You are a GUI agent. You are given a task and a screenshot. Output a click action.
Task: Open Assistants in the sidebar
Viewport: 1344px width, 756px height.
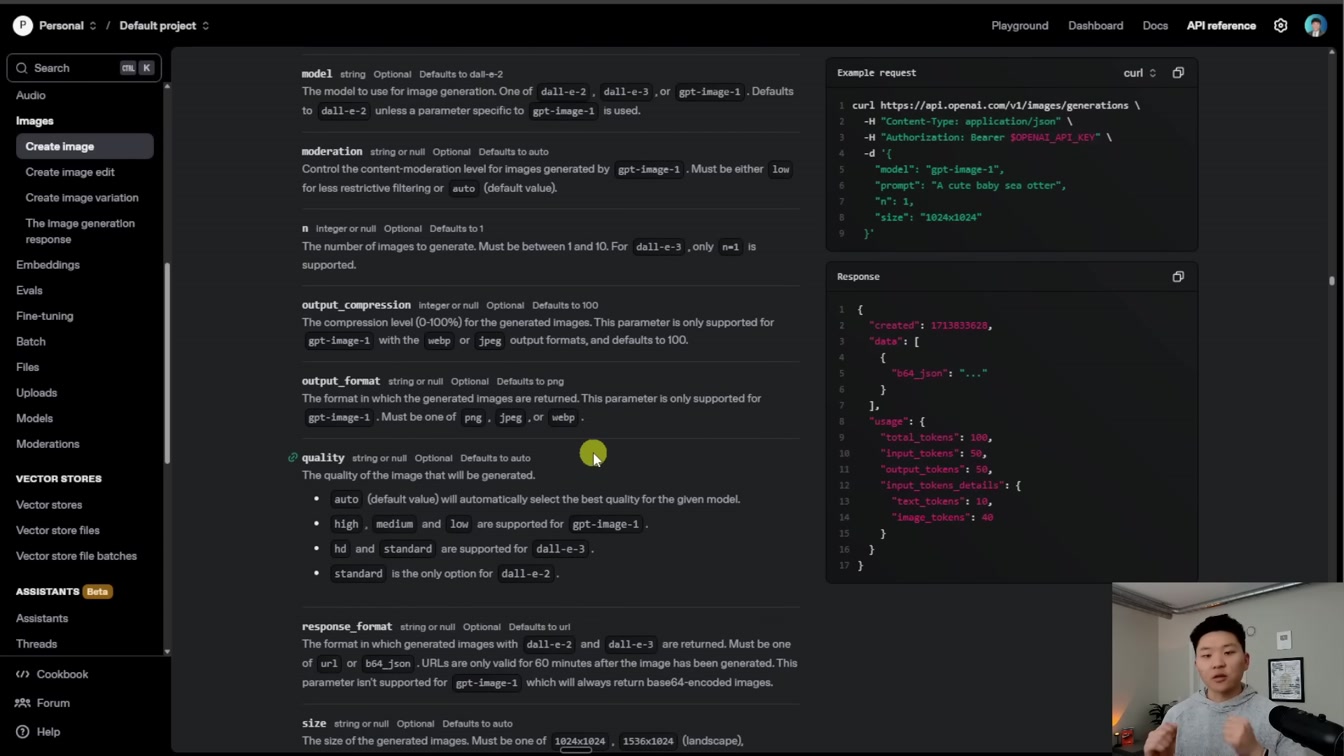click(42, 619)
